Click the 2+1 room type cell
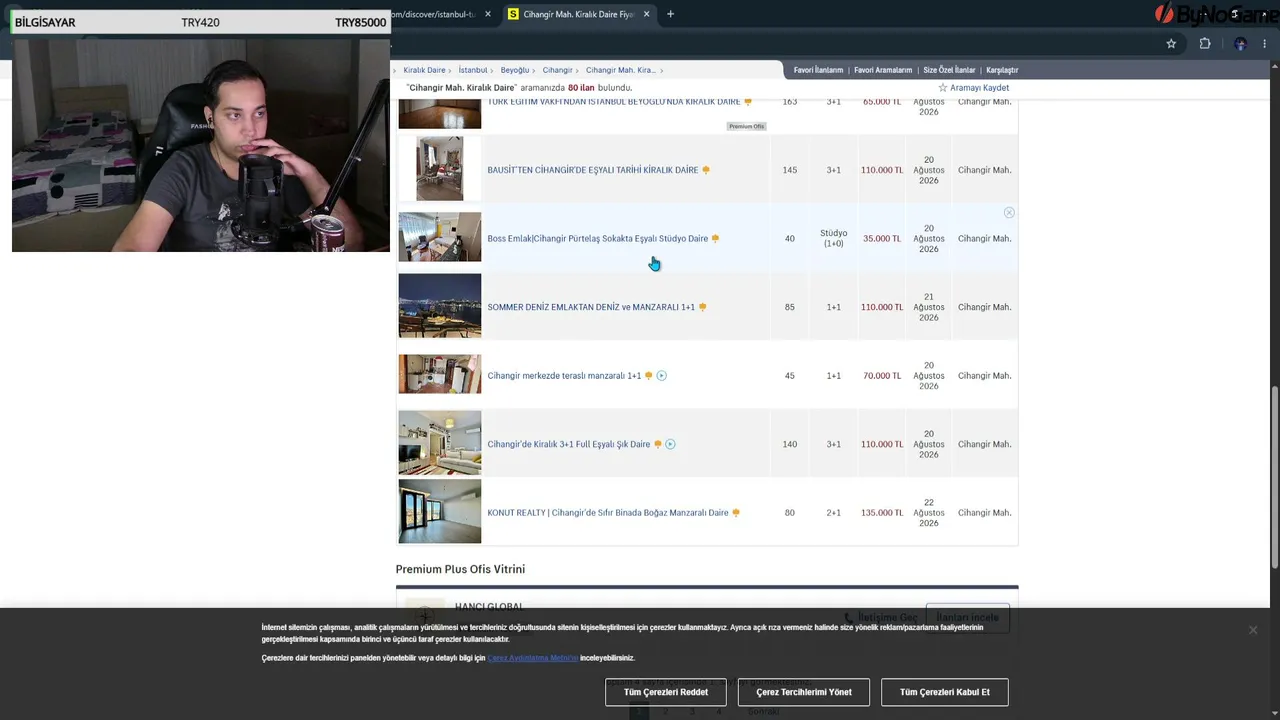 coord(833,513)
